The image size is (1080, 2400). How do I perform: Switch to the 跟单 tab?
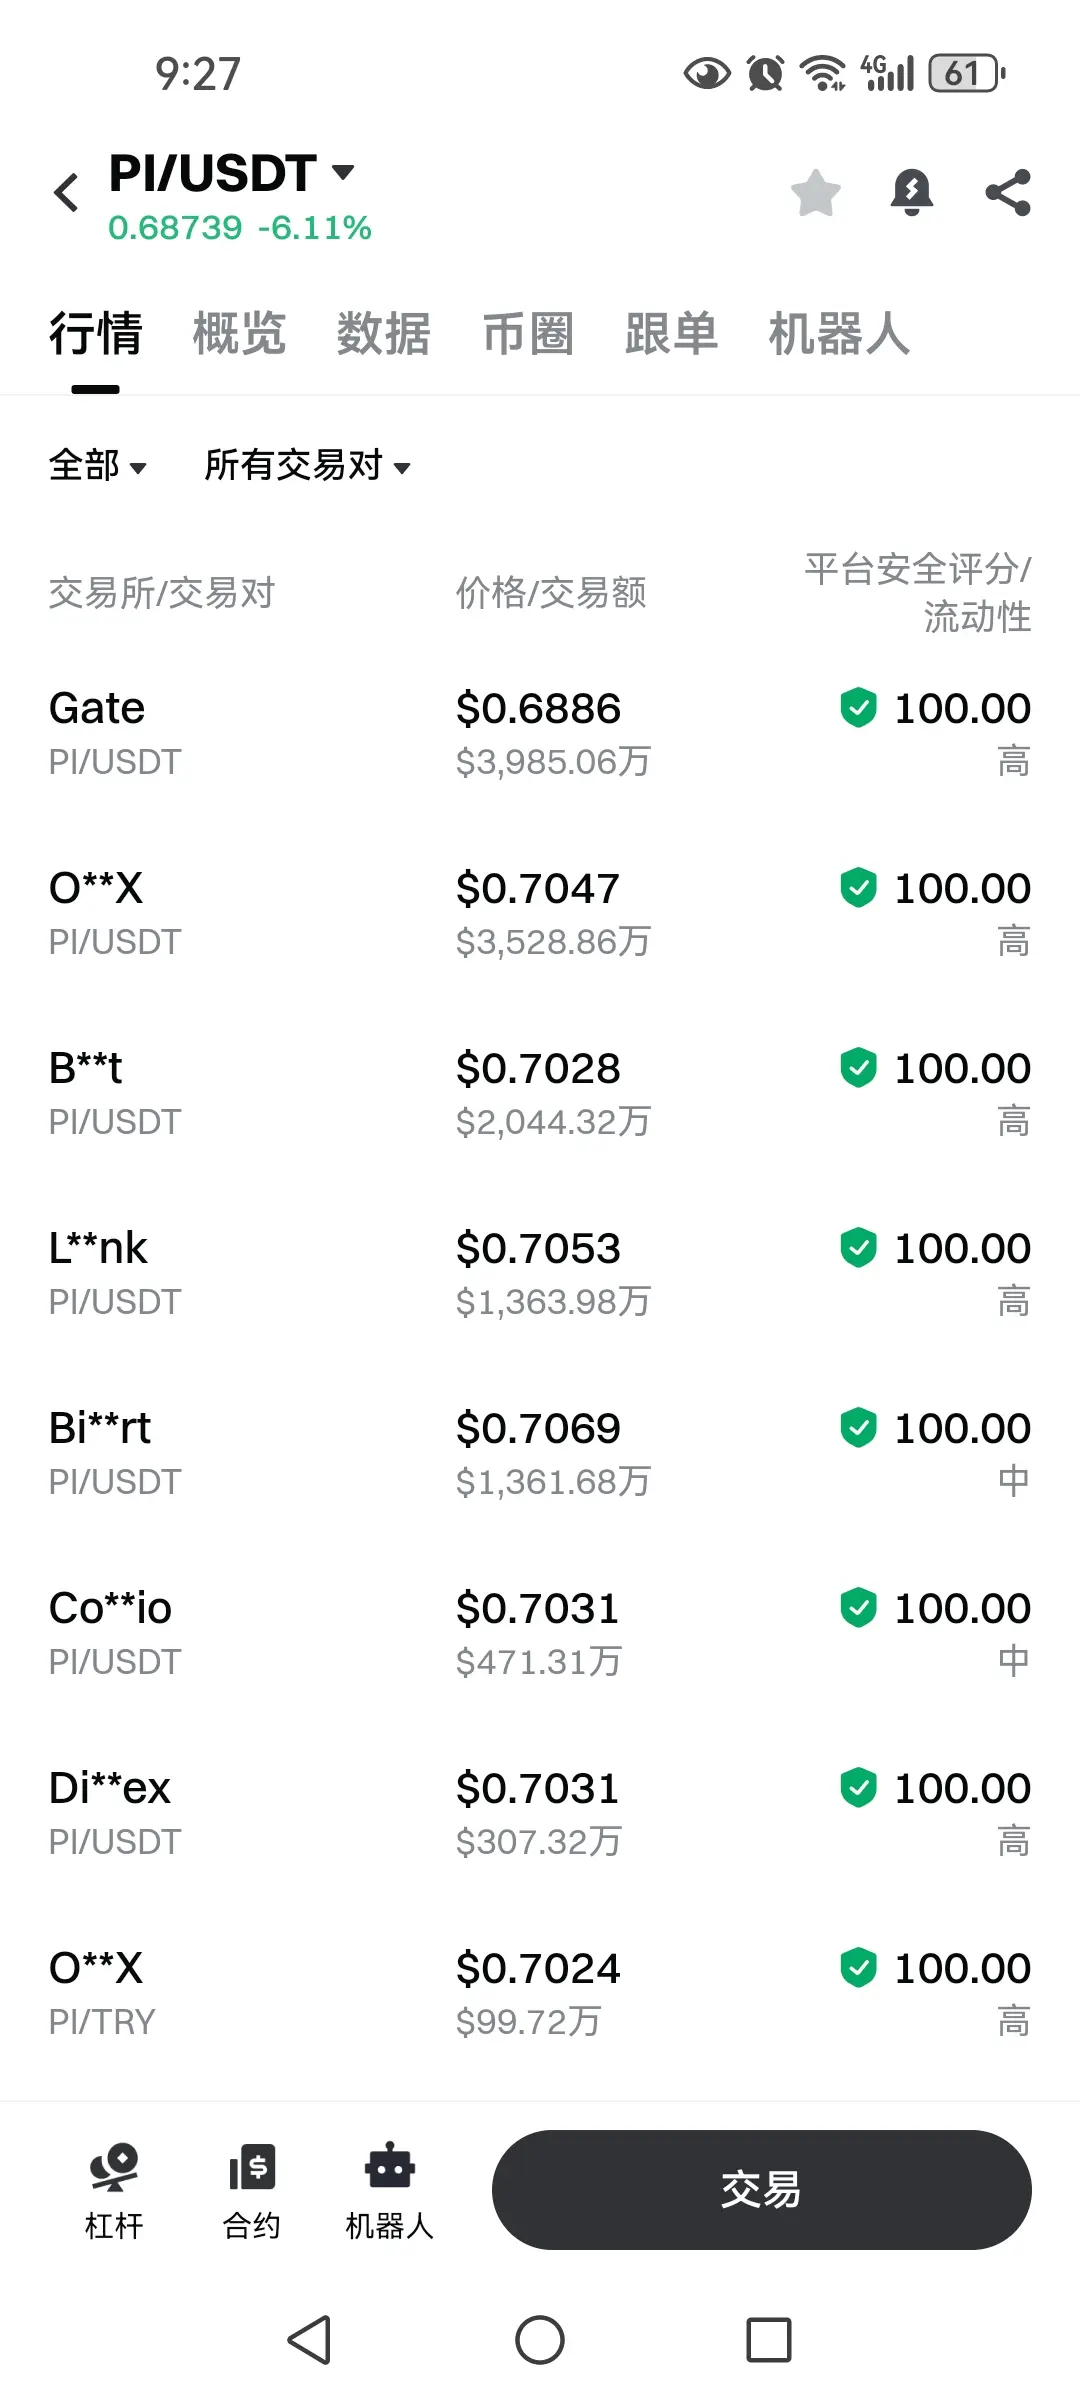pos(671,333)
